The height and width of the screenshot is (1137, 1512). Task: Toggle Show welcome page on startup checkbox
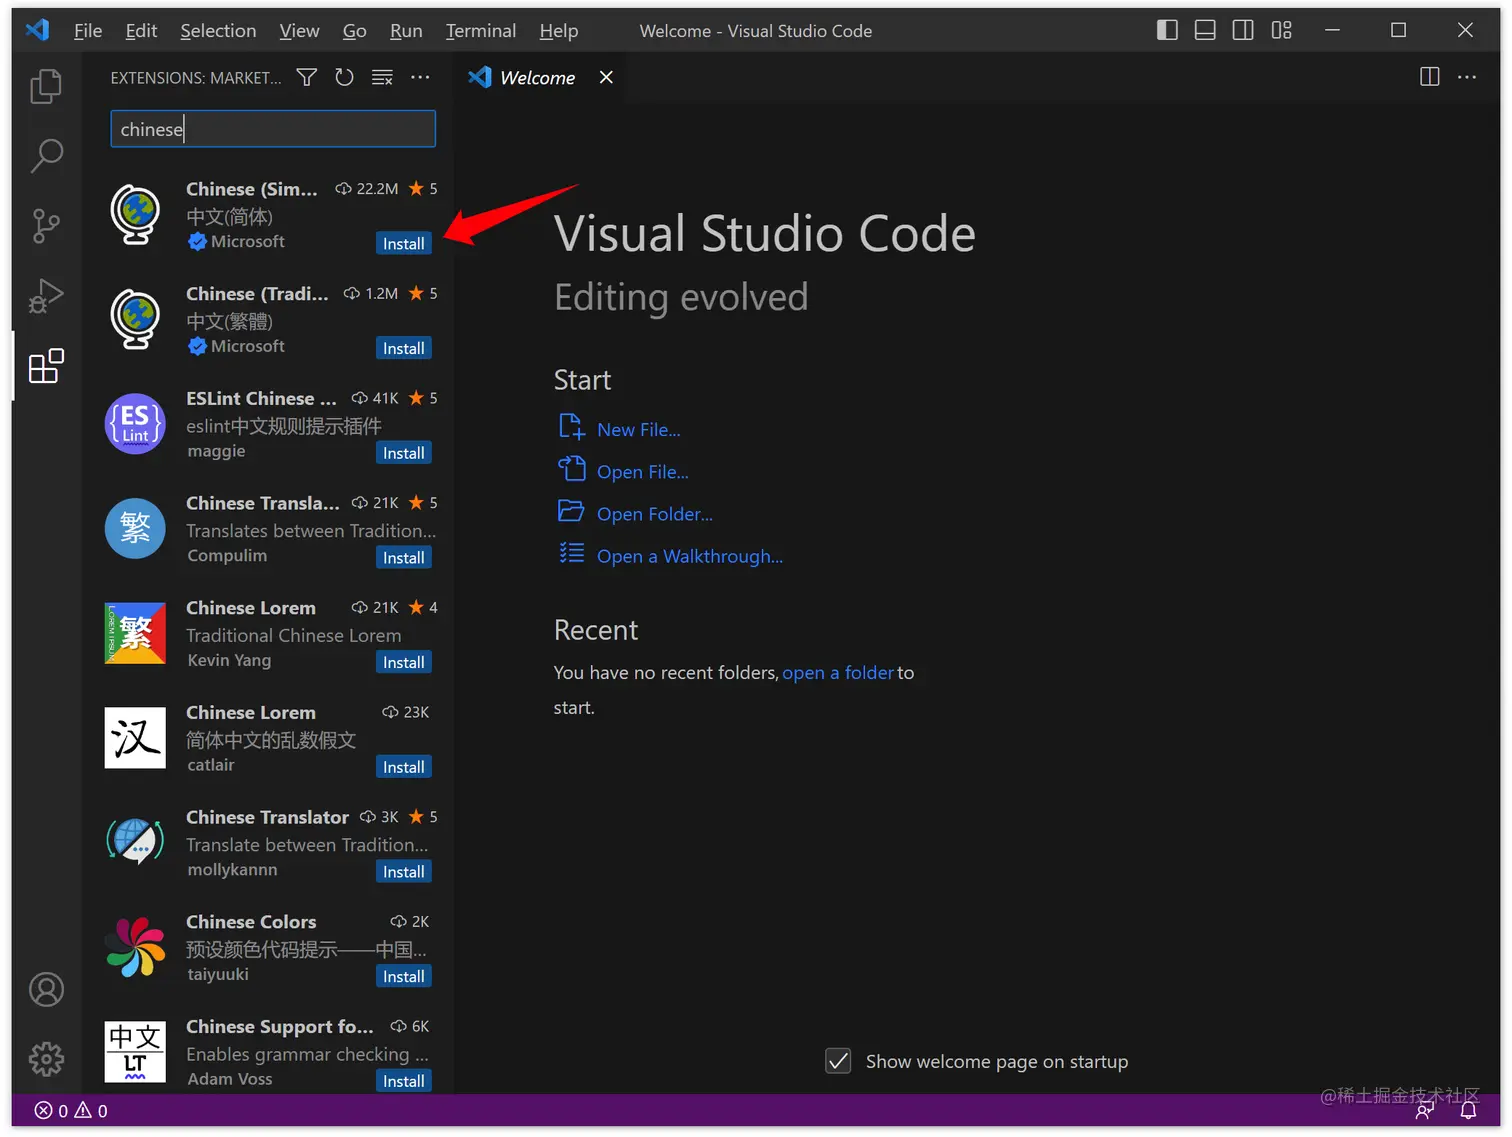(838, 1061)
